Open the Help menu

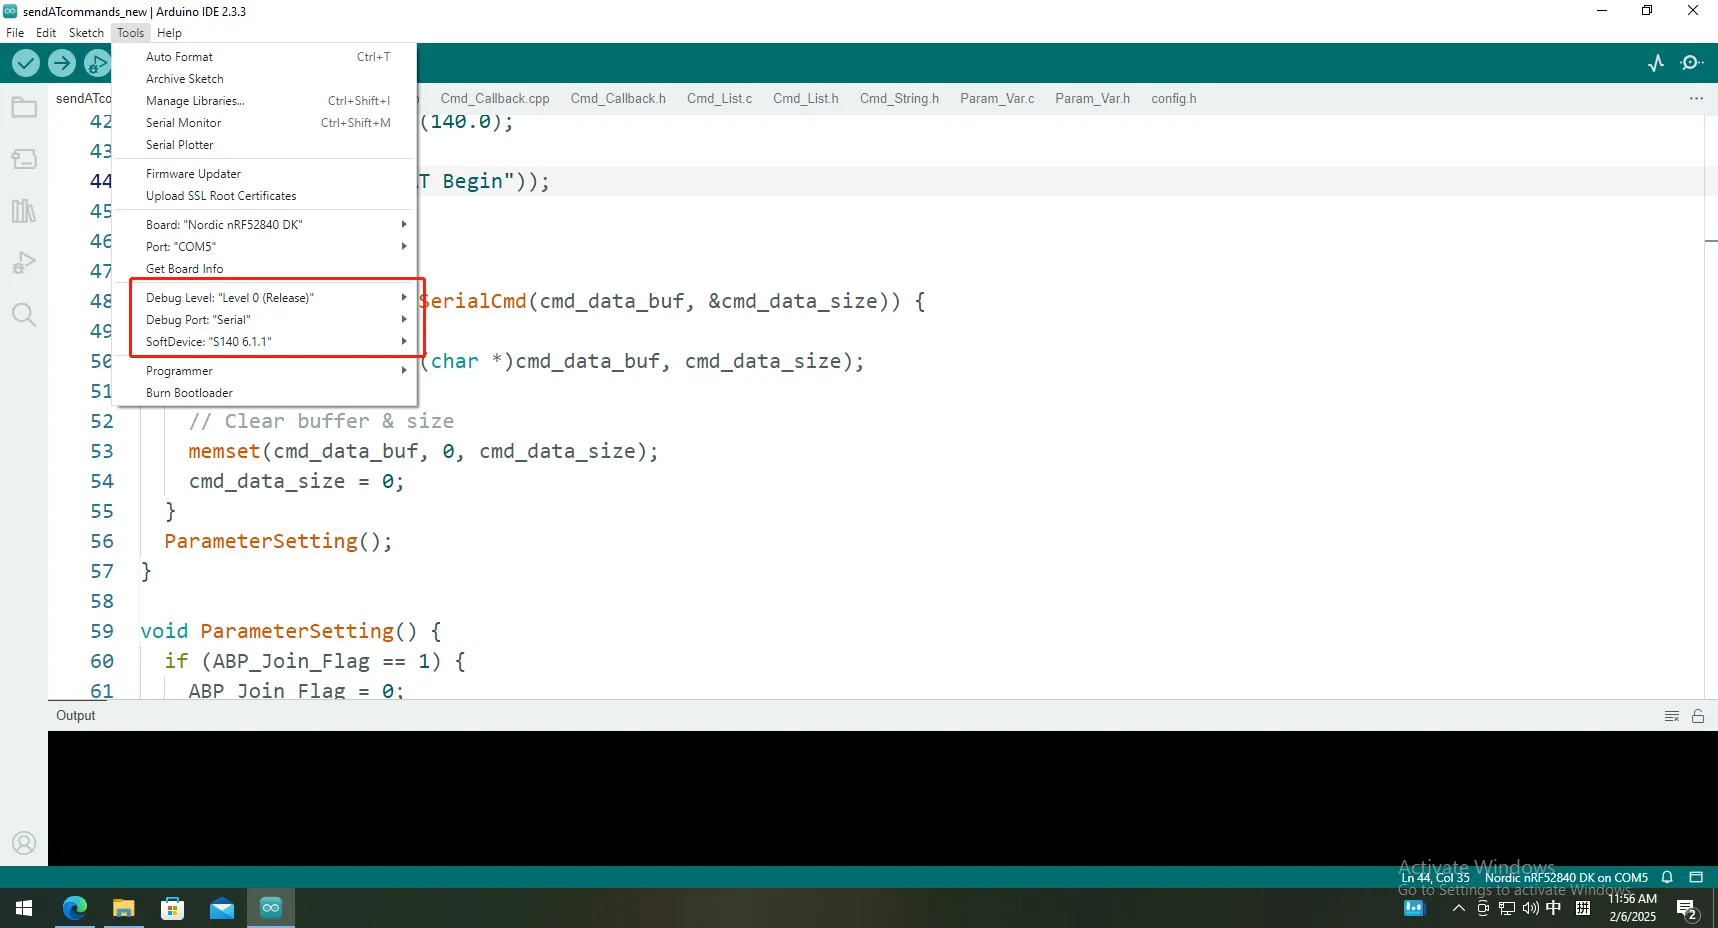coord(169,33)
